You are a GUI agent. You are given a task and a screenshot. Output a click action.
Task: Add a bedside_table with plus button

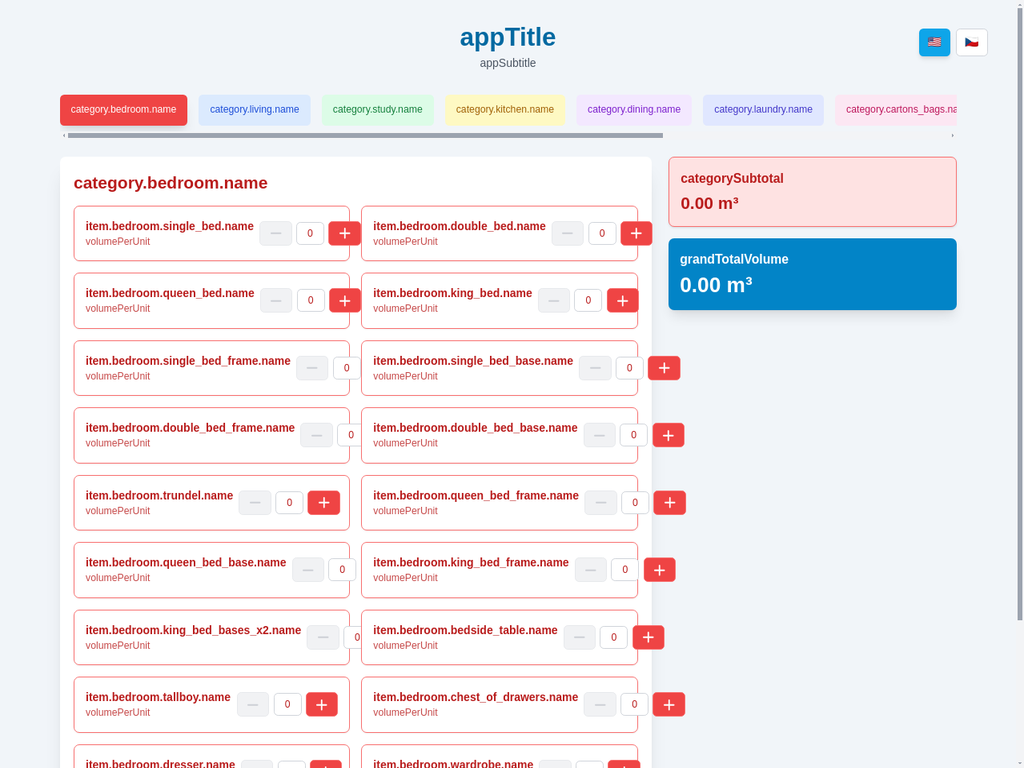[x=648, y=637]
